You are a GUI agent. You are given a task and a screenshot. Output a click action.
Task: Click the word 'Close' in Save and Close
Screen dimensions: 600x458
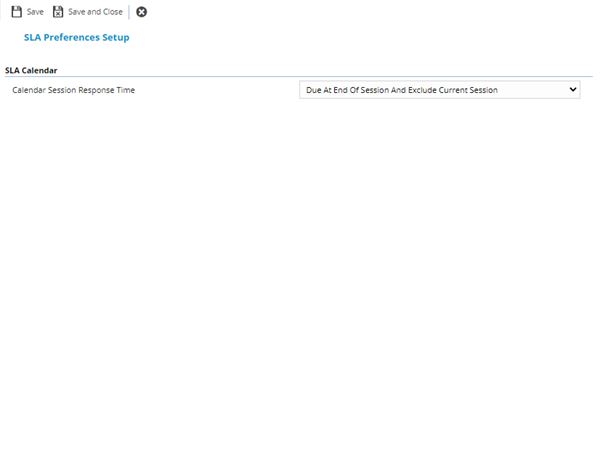coord(111,12)
